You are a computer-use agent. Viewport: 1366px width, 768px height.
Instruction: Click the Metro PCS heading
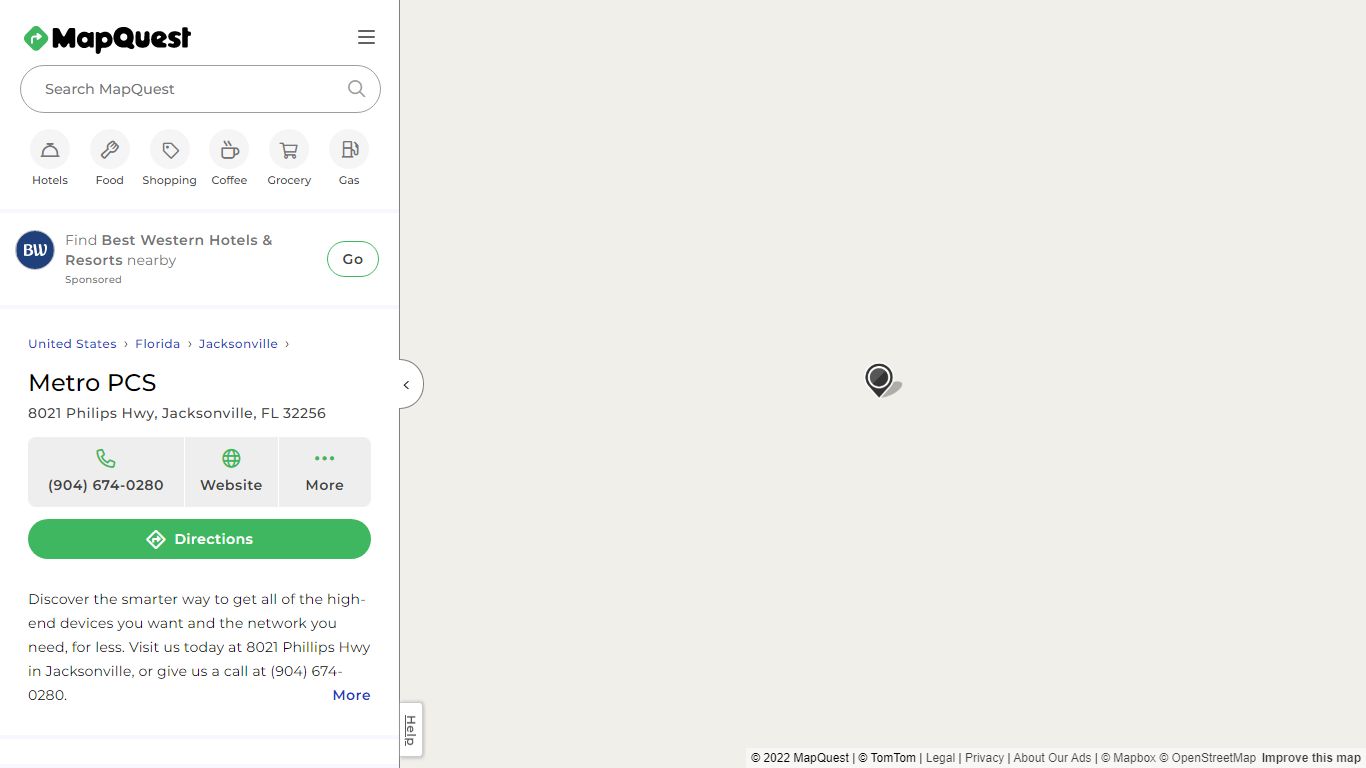point(92,383)
